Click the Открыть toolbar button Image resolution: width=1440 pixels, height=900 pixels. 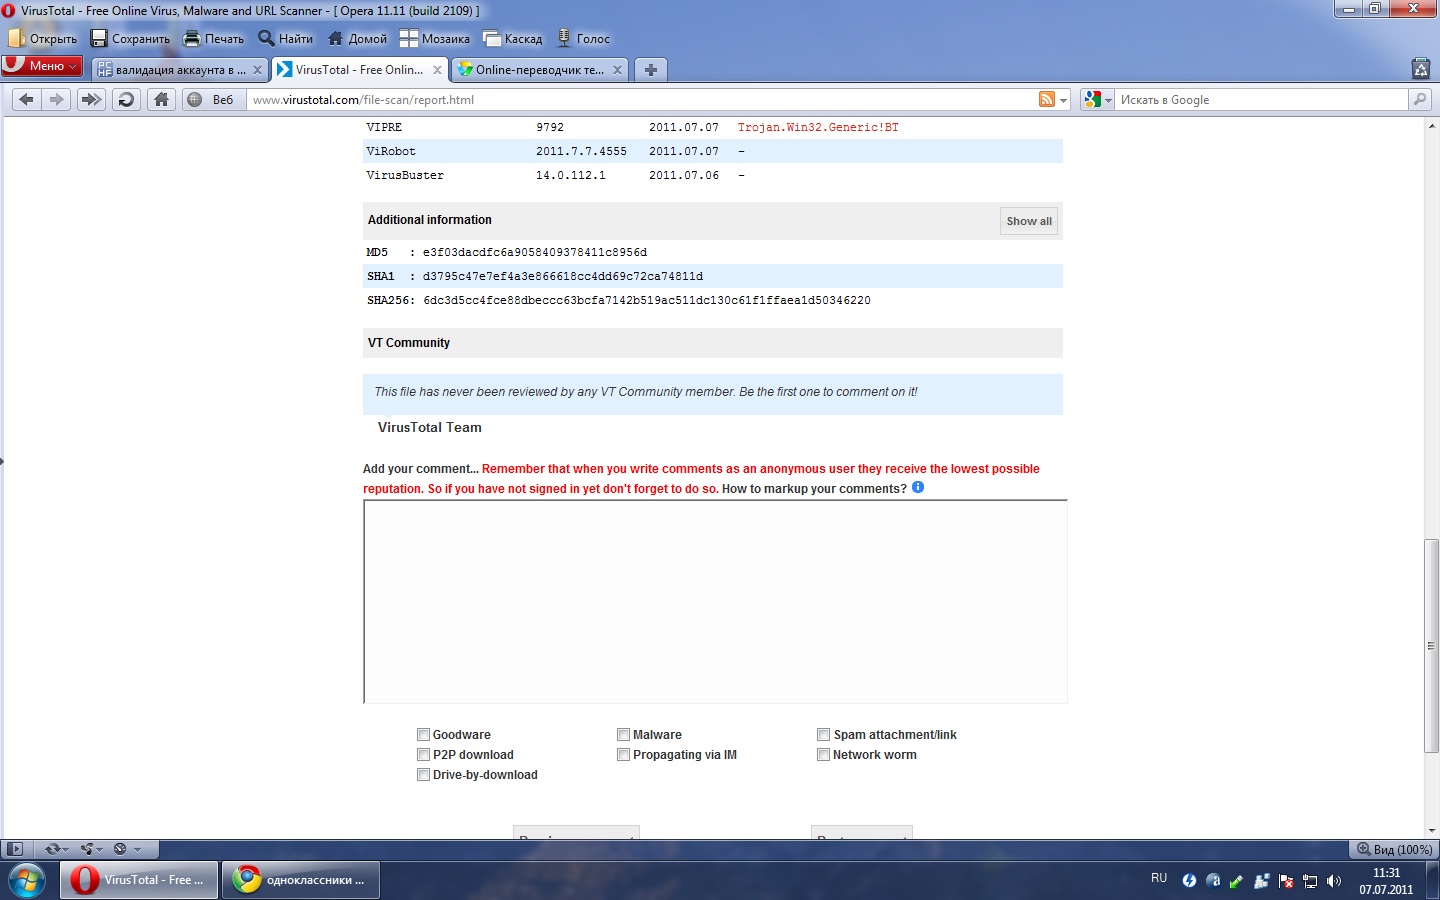tap(42, 39)
